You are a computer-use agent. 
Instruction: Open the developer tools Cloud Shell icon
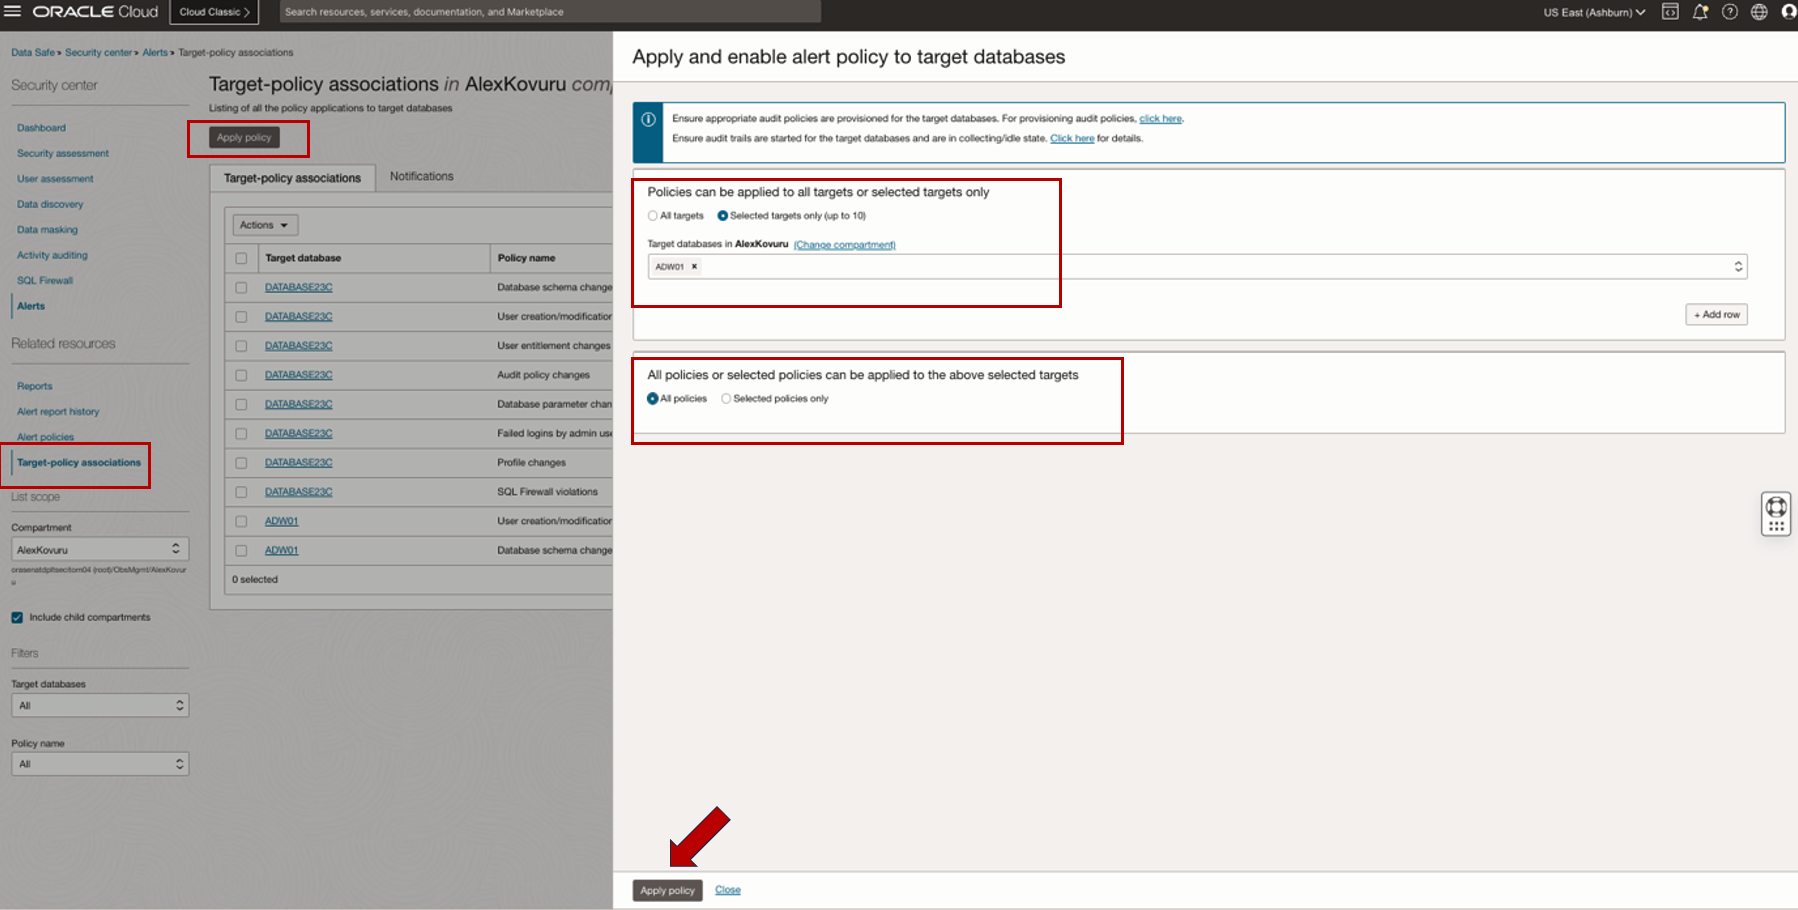[1670, 12]
